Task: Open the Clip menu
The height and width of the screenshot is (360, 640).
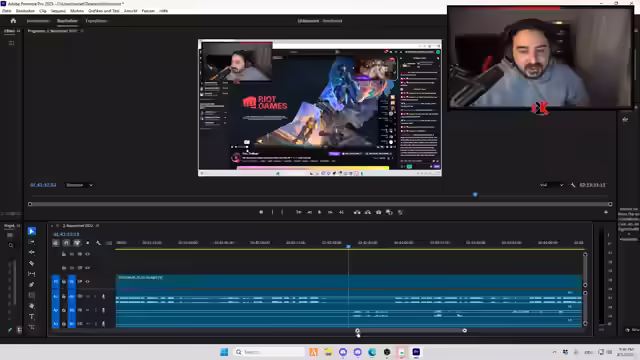Action: click(x=43, y=11)
